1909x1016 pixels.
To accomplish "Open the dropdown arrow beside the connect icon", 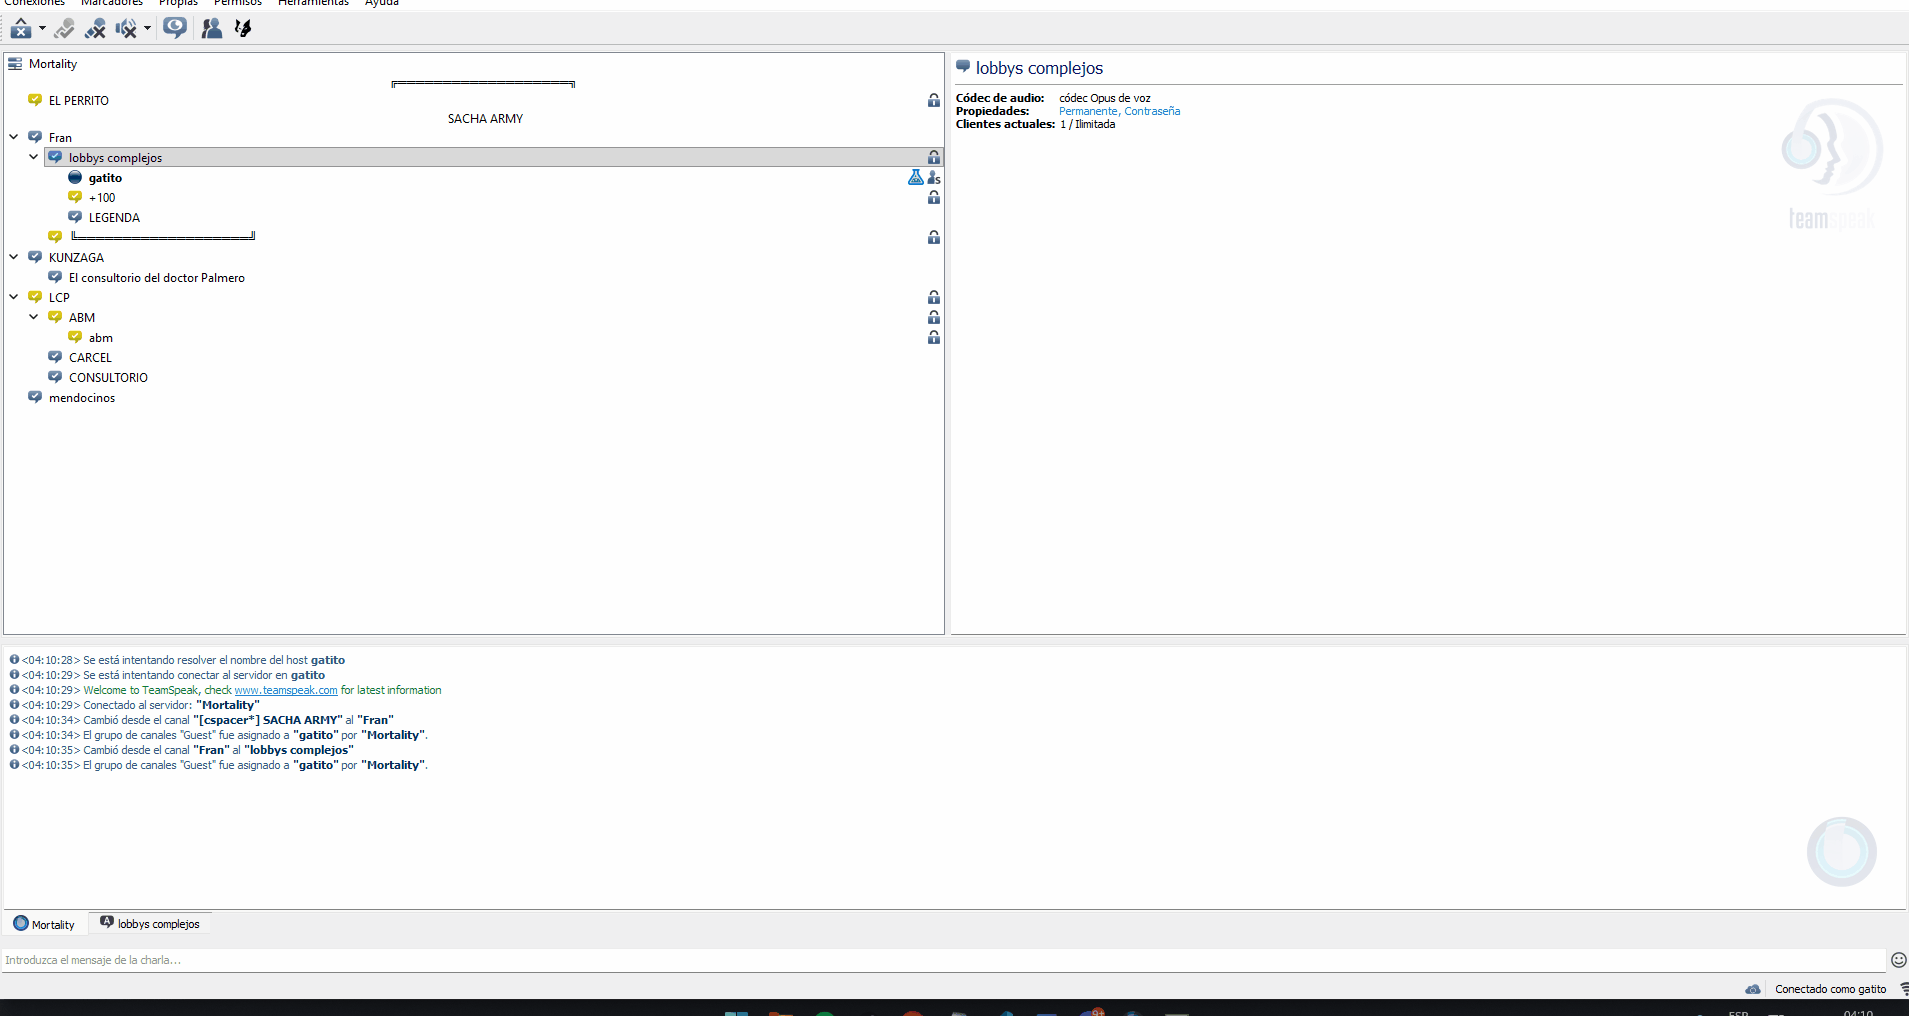I will 42,28.
